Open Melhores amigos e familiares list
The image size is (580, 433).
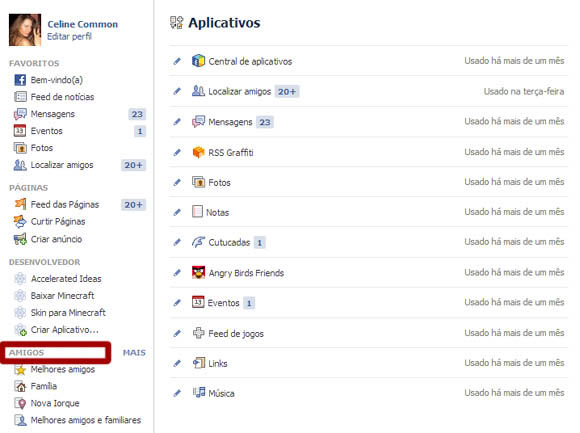(86, 420)
